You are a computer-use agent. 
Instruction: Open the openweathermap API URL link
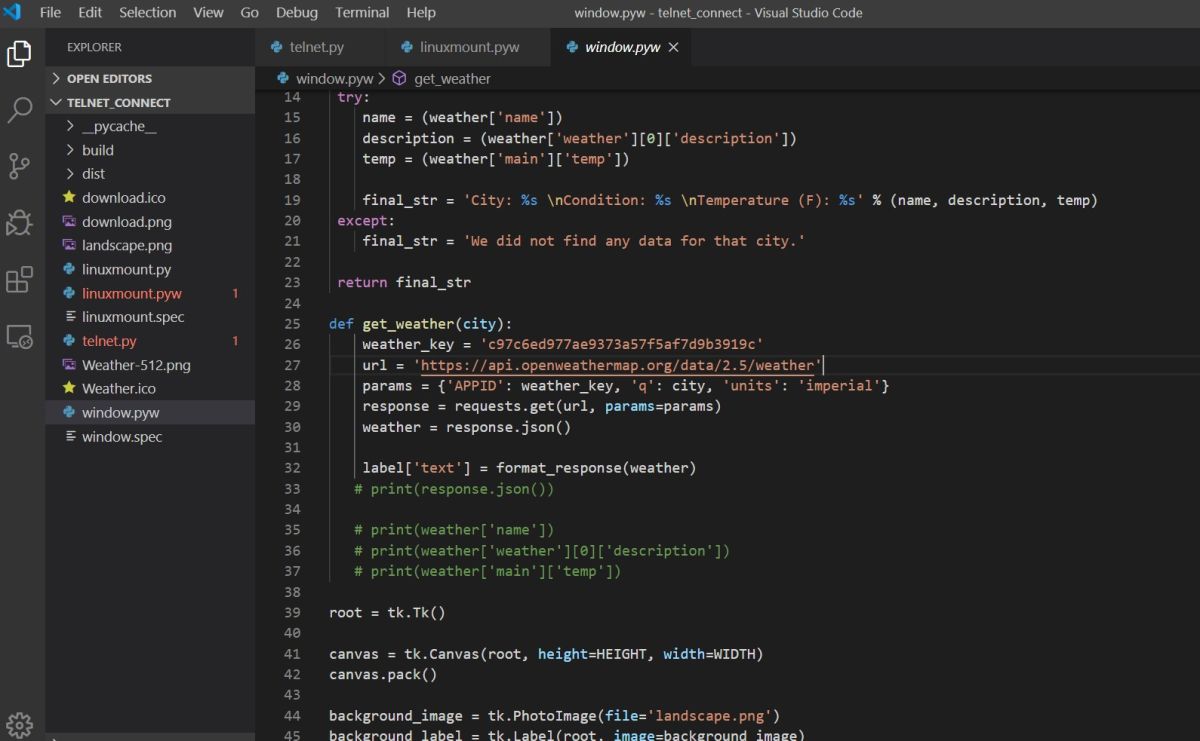tap(618, 365)
